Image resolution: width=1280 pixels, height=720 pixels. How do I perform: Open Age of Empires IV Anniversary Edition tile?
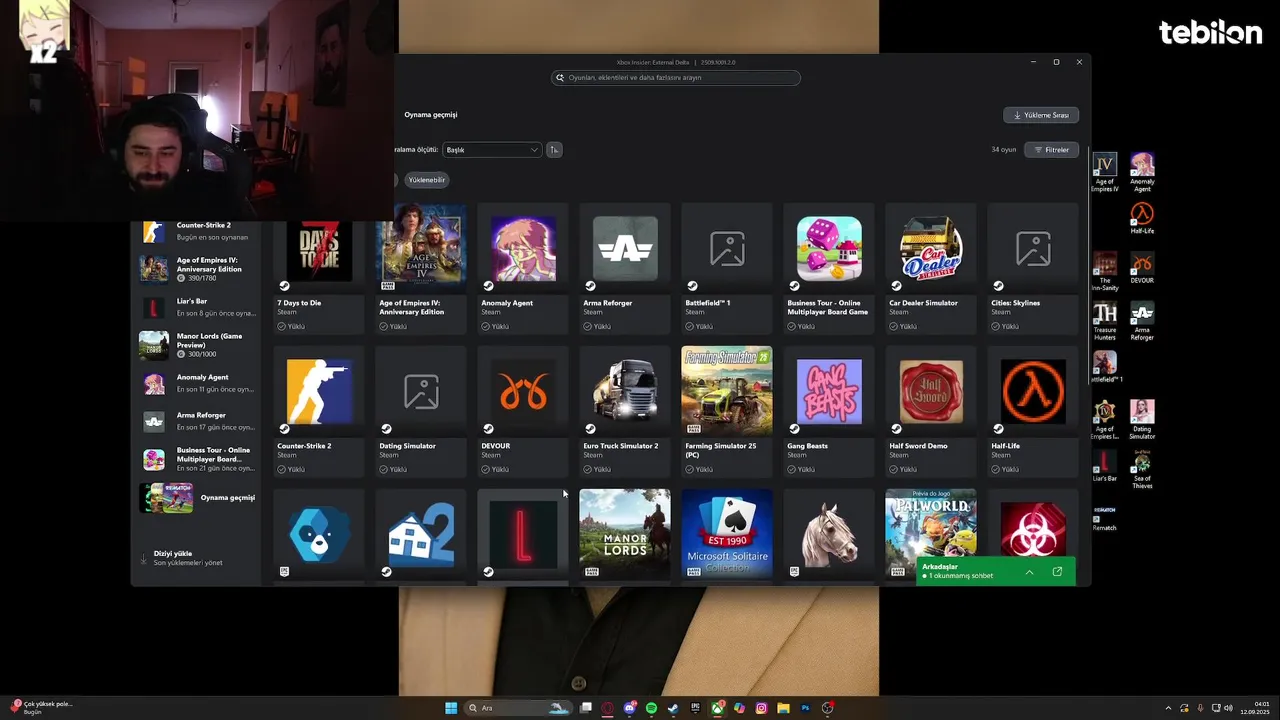pyautogui.click(x=421, y=269)
